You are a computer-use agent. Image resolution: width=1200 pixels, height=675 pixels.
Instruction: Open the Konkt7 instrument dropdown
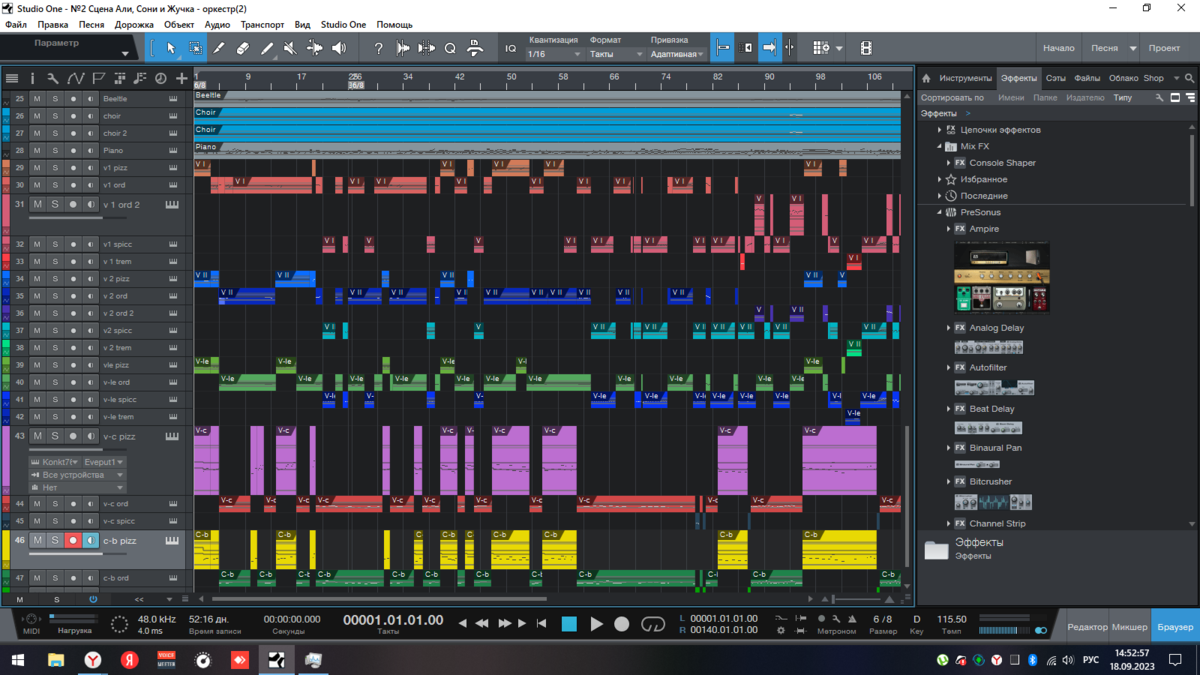click(55, 462)
